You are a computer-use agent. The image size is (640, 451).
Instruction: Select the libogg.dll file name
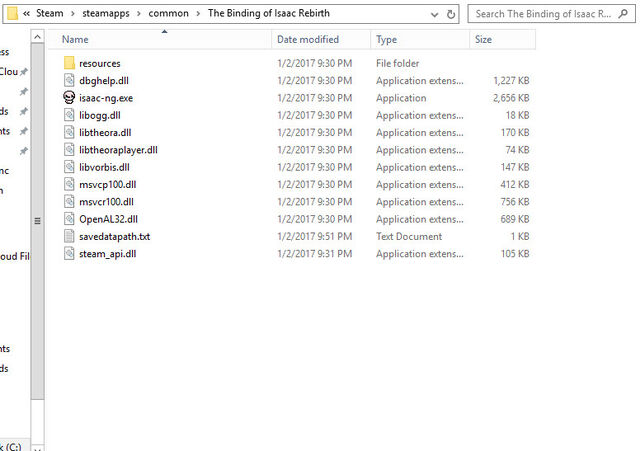[100, 115]
